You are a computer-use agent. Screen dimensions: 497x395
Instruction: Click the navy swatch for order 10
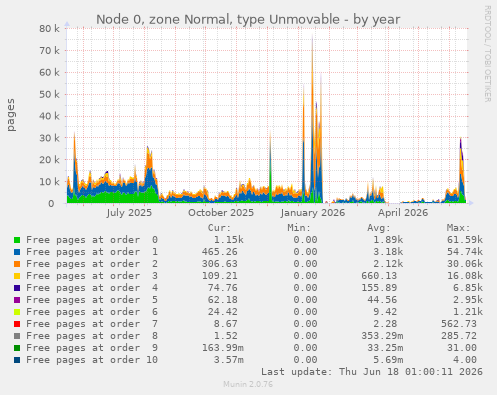17,360
